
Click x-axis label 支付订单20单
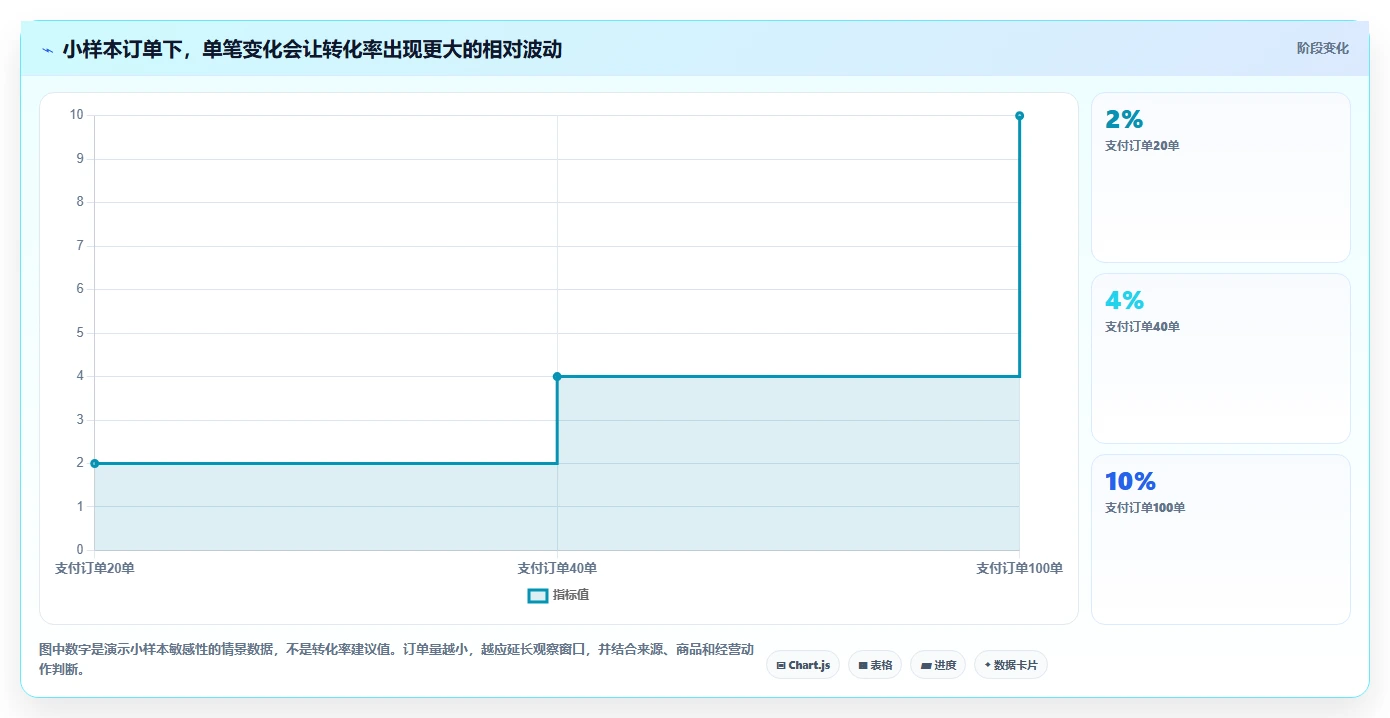[x=95, y=568]
